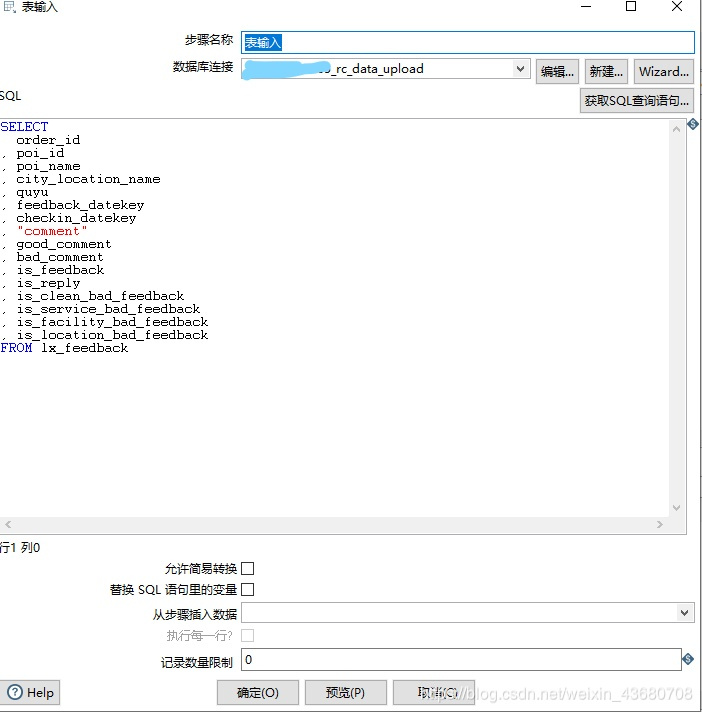The image size is (702, 712).
Task: Click is_reply in the query
Action: click(x=48, y=283)
